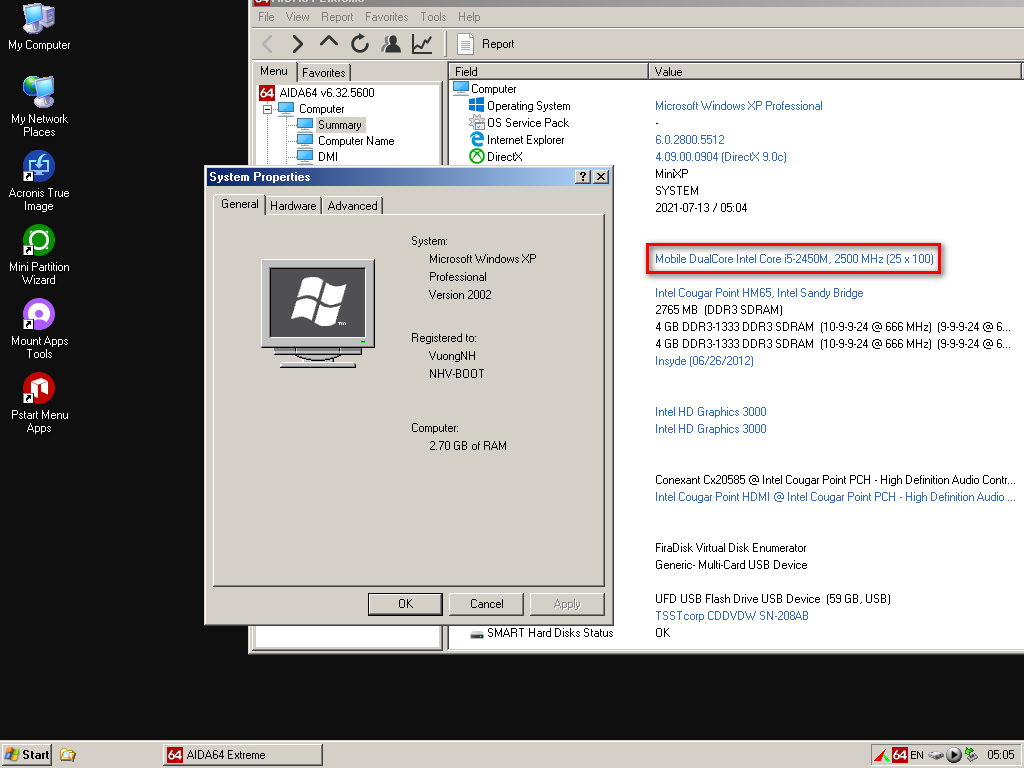Click OK in System Properties
The image size is (1024, 768).
click(x=406, y=604)
